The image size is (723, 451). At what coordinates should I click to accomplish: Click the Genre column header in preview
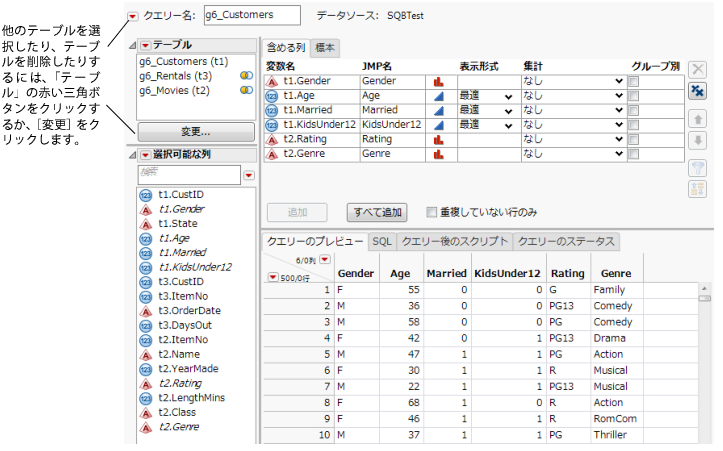(616, 273)
